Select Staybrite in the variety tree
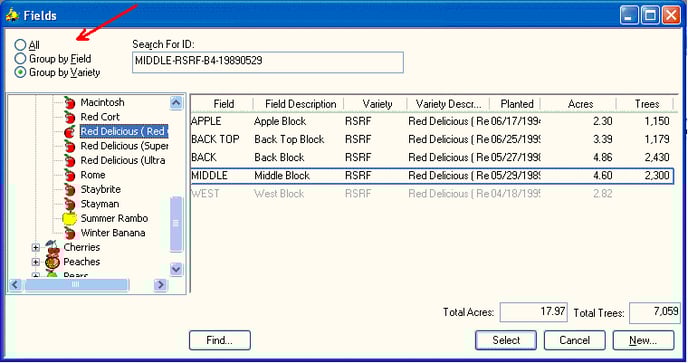This screenshot has width=688, height=363. coord(100,189)
